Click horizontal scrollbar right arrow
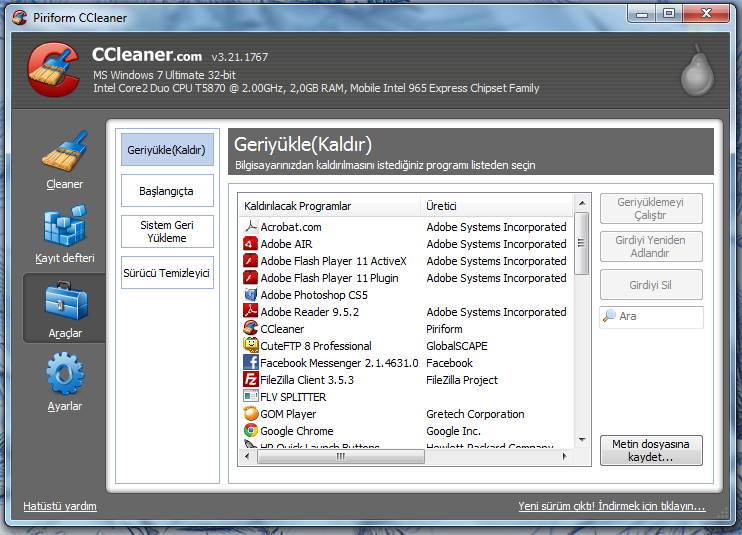The image size is (742, 535). coord(565,456)
